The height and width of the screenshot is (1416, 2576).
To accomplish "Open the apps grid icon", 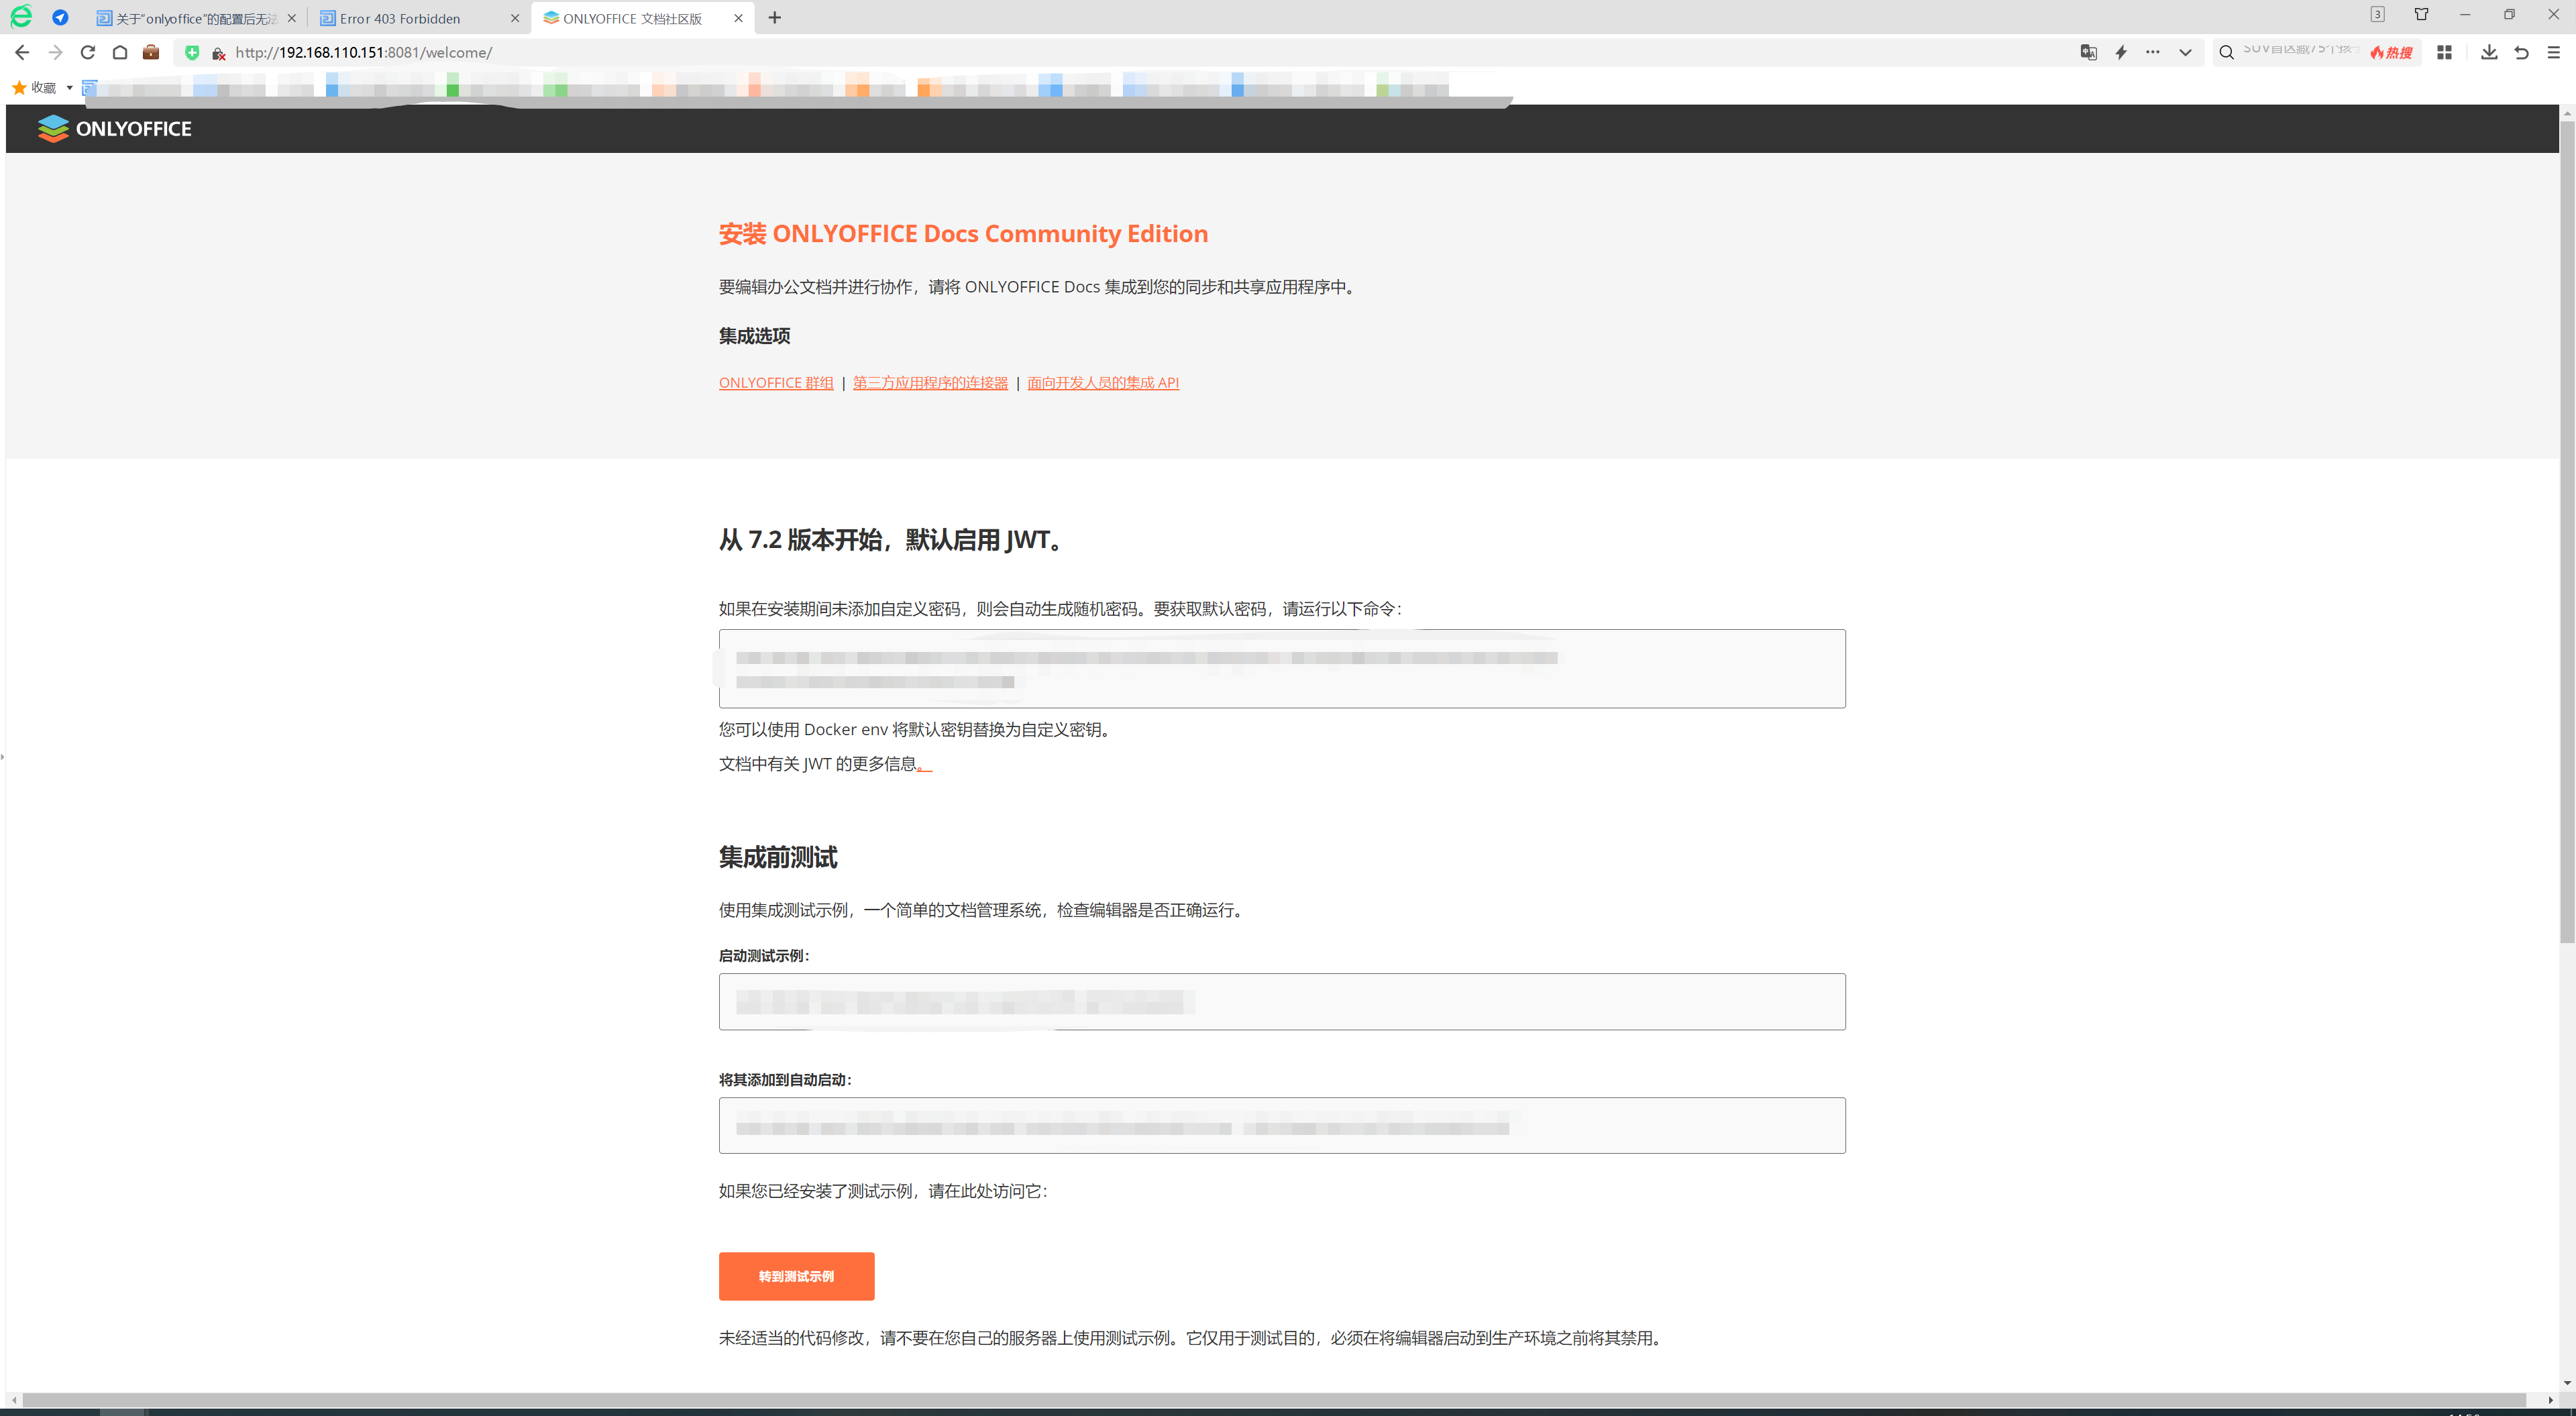I will point(2444,53).
